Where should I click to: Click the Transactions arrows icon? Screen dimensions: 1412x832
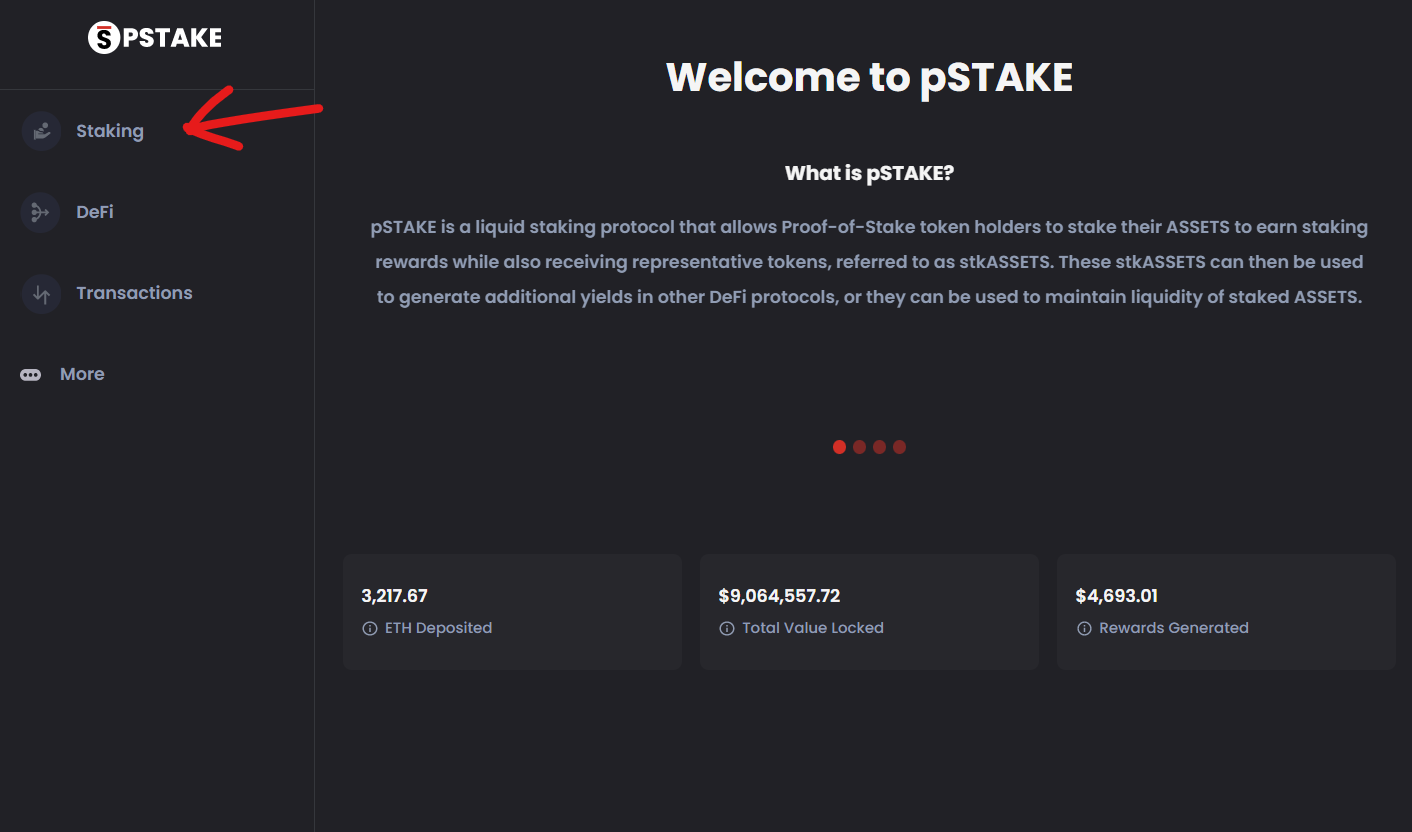(x=41, y=294)
